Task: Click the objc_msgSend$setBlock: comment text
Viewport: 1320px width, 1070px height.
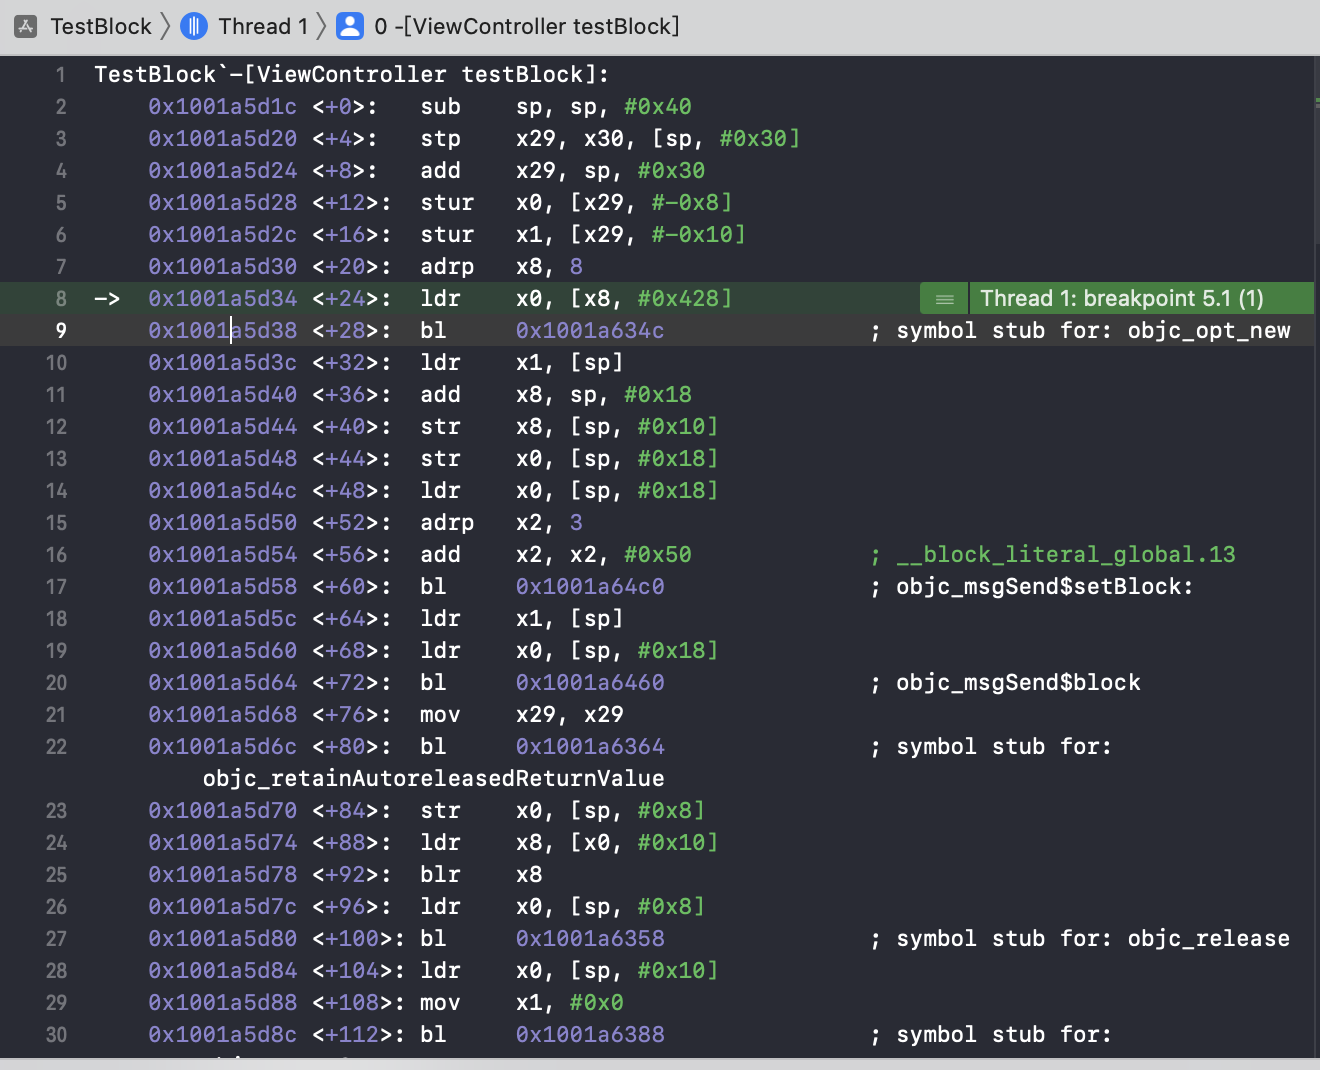Action: (1044, 587)
